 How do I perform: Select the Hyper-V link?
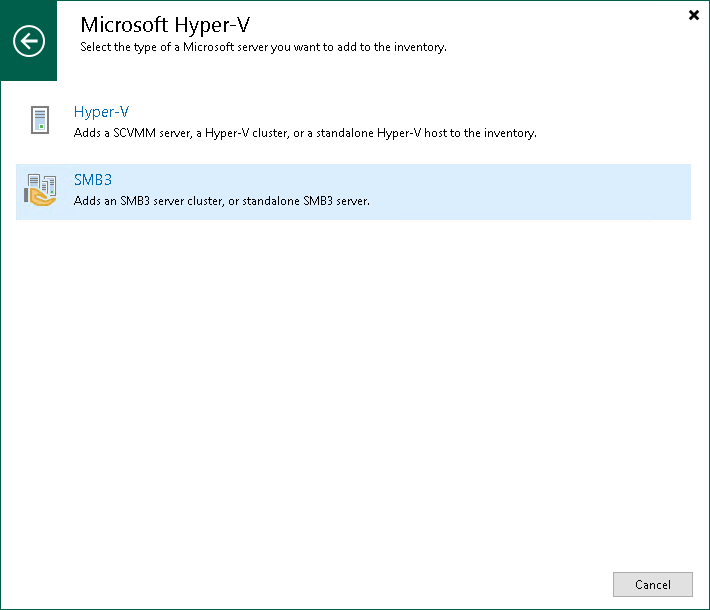(x=101, y=111)
